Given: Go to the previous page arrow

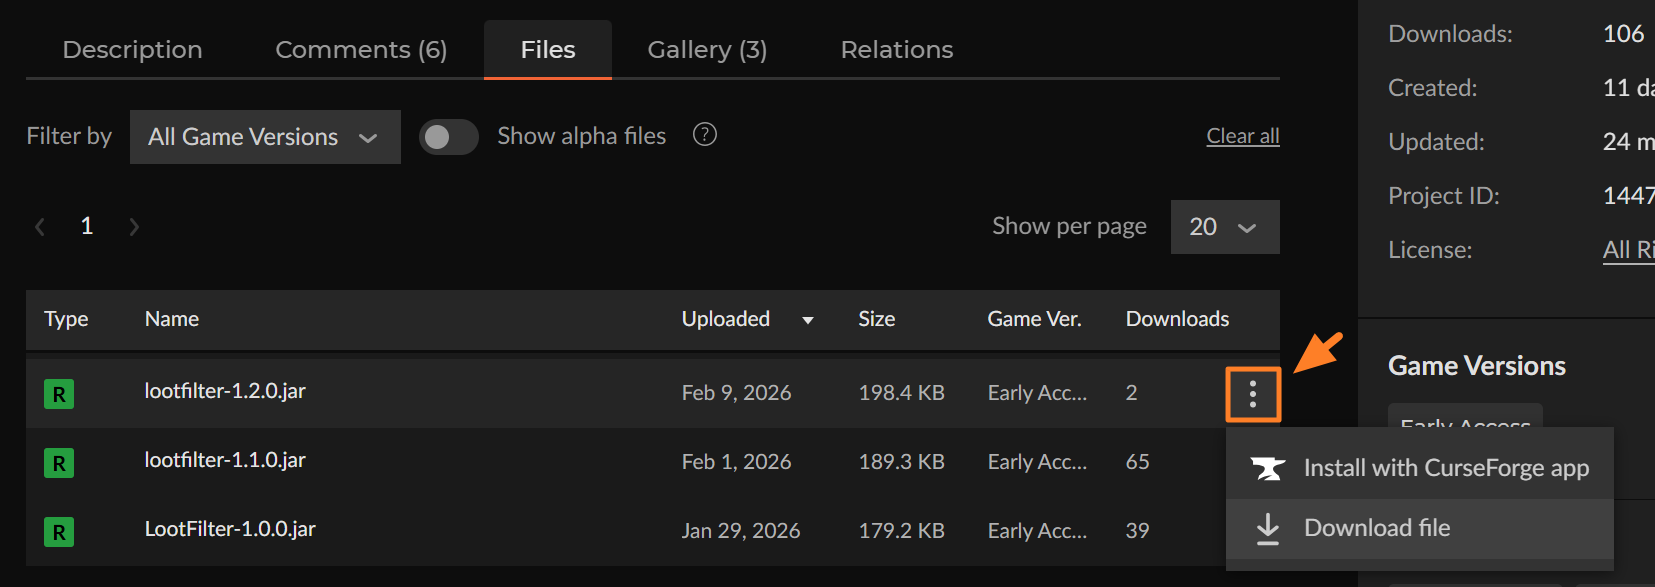Looking at the screenshot, I should pos(40,227).
